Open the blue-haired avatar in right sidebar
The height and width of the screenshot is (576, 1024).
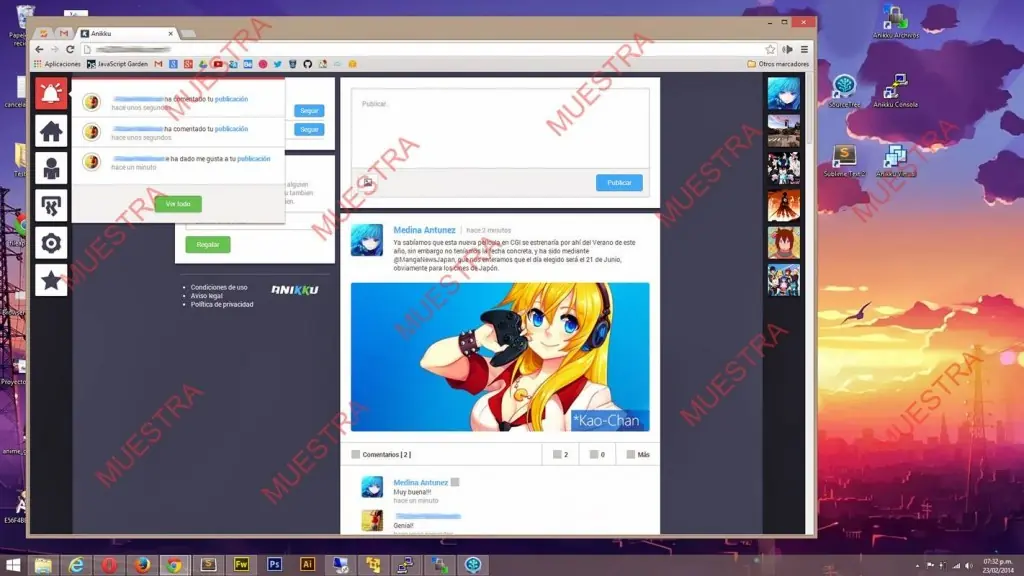point(784,93)
